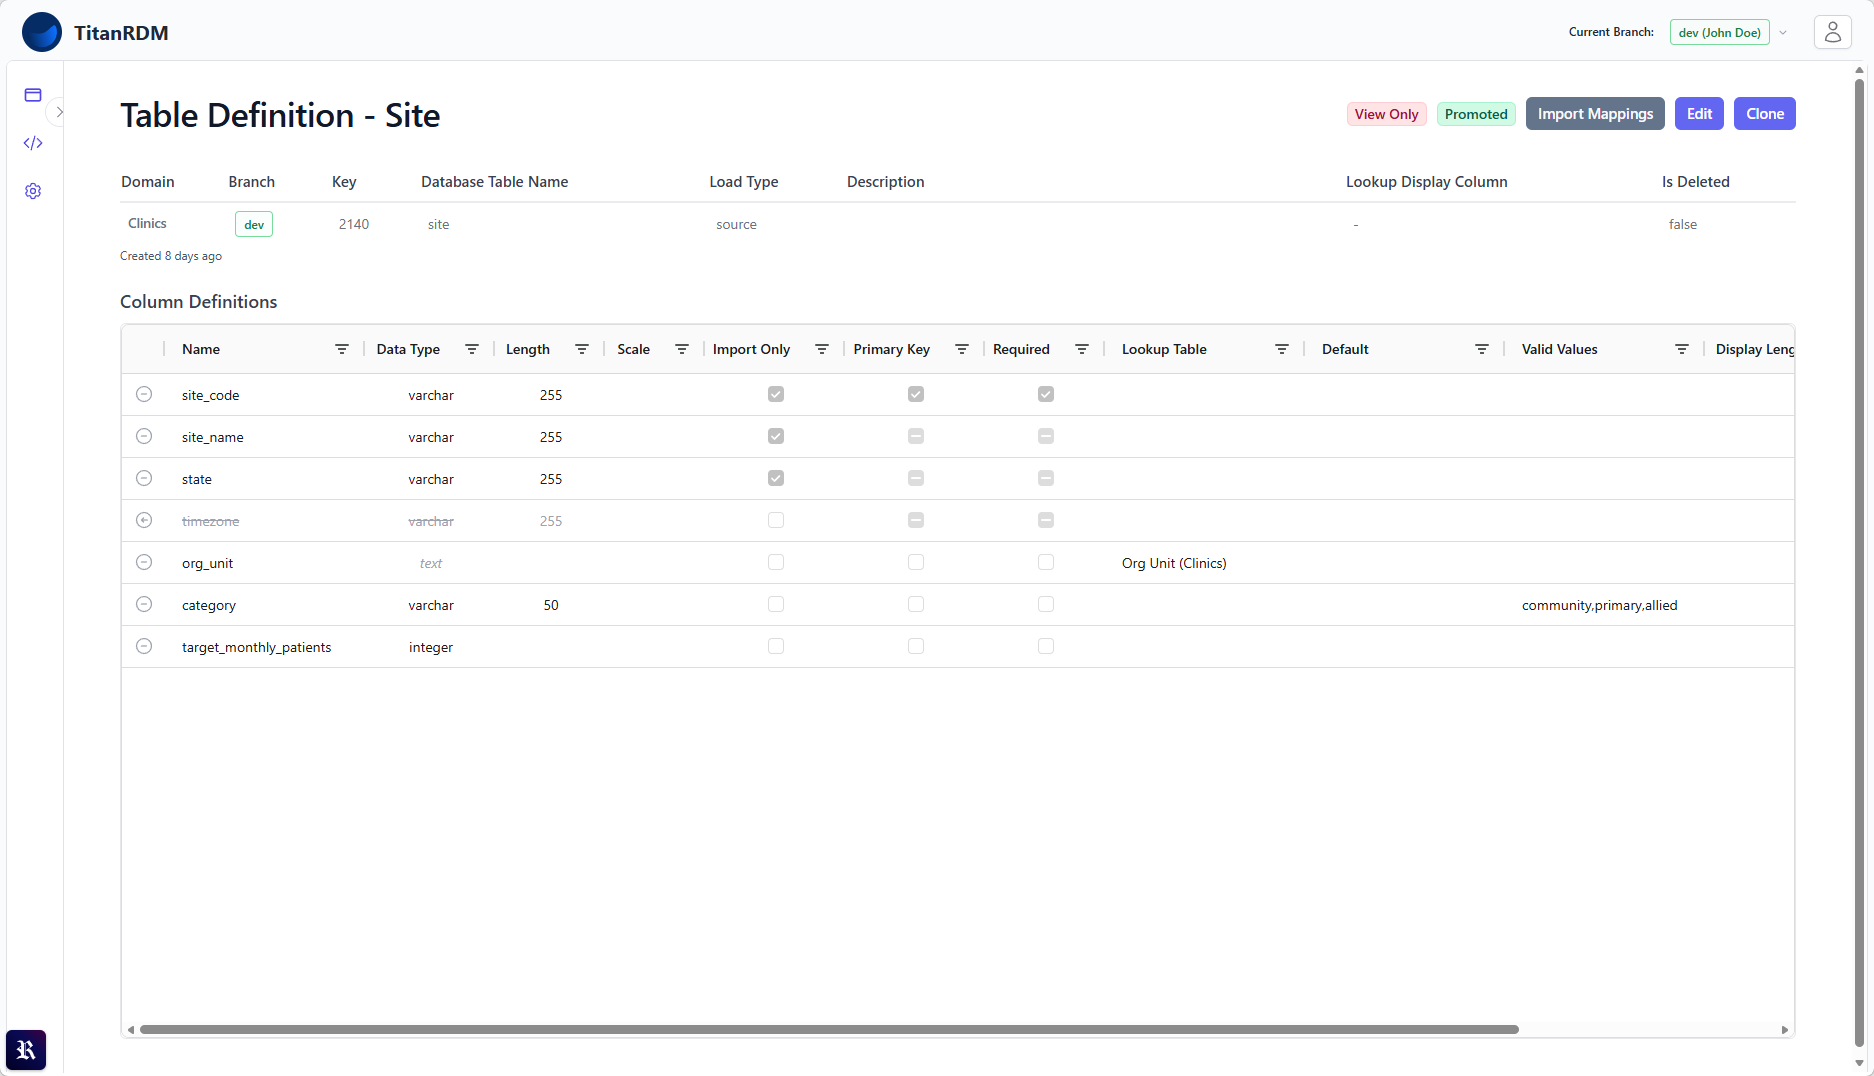Image resolution: width=1874 pixels, height=1076 pixels.
Task: Click the row icon for org_unit
Action: point(144,562)
